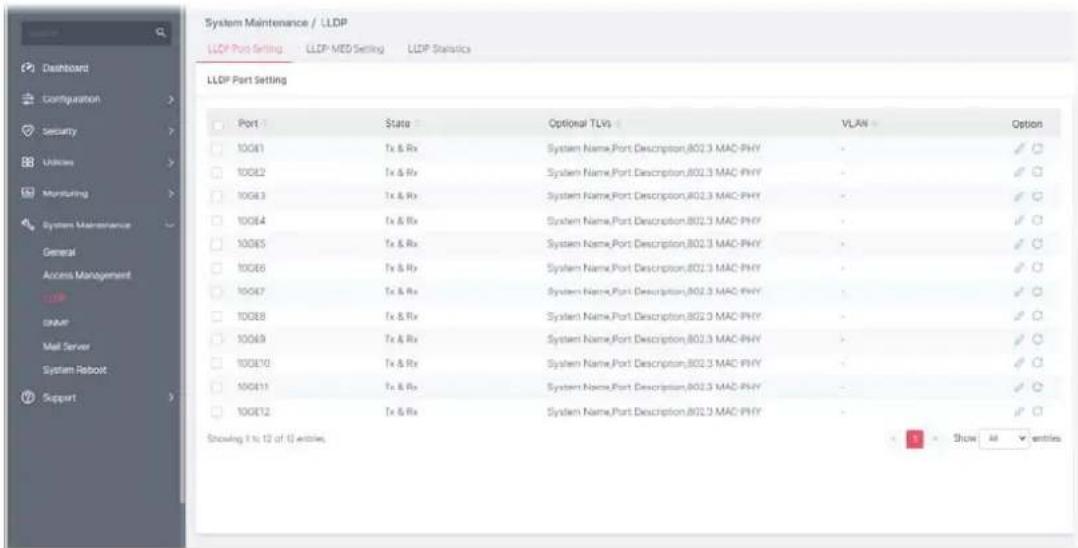The image size is (1078, 548).
Task: Reset port 10GE12 with refresh icon
Action: point(1038,410)
